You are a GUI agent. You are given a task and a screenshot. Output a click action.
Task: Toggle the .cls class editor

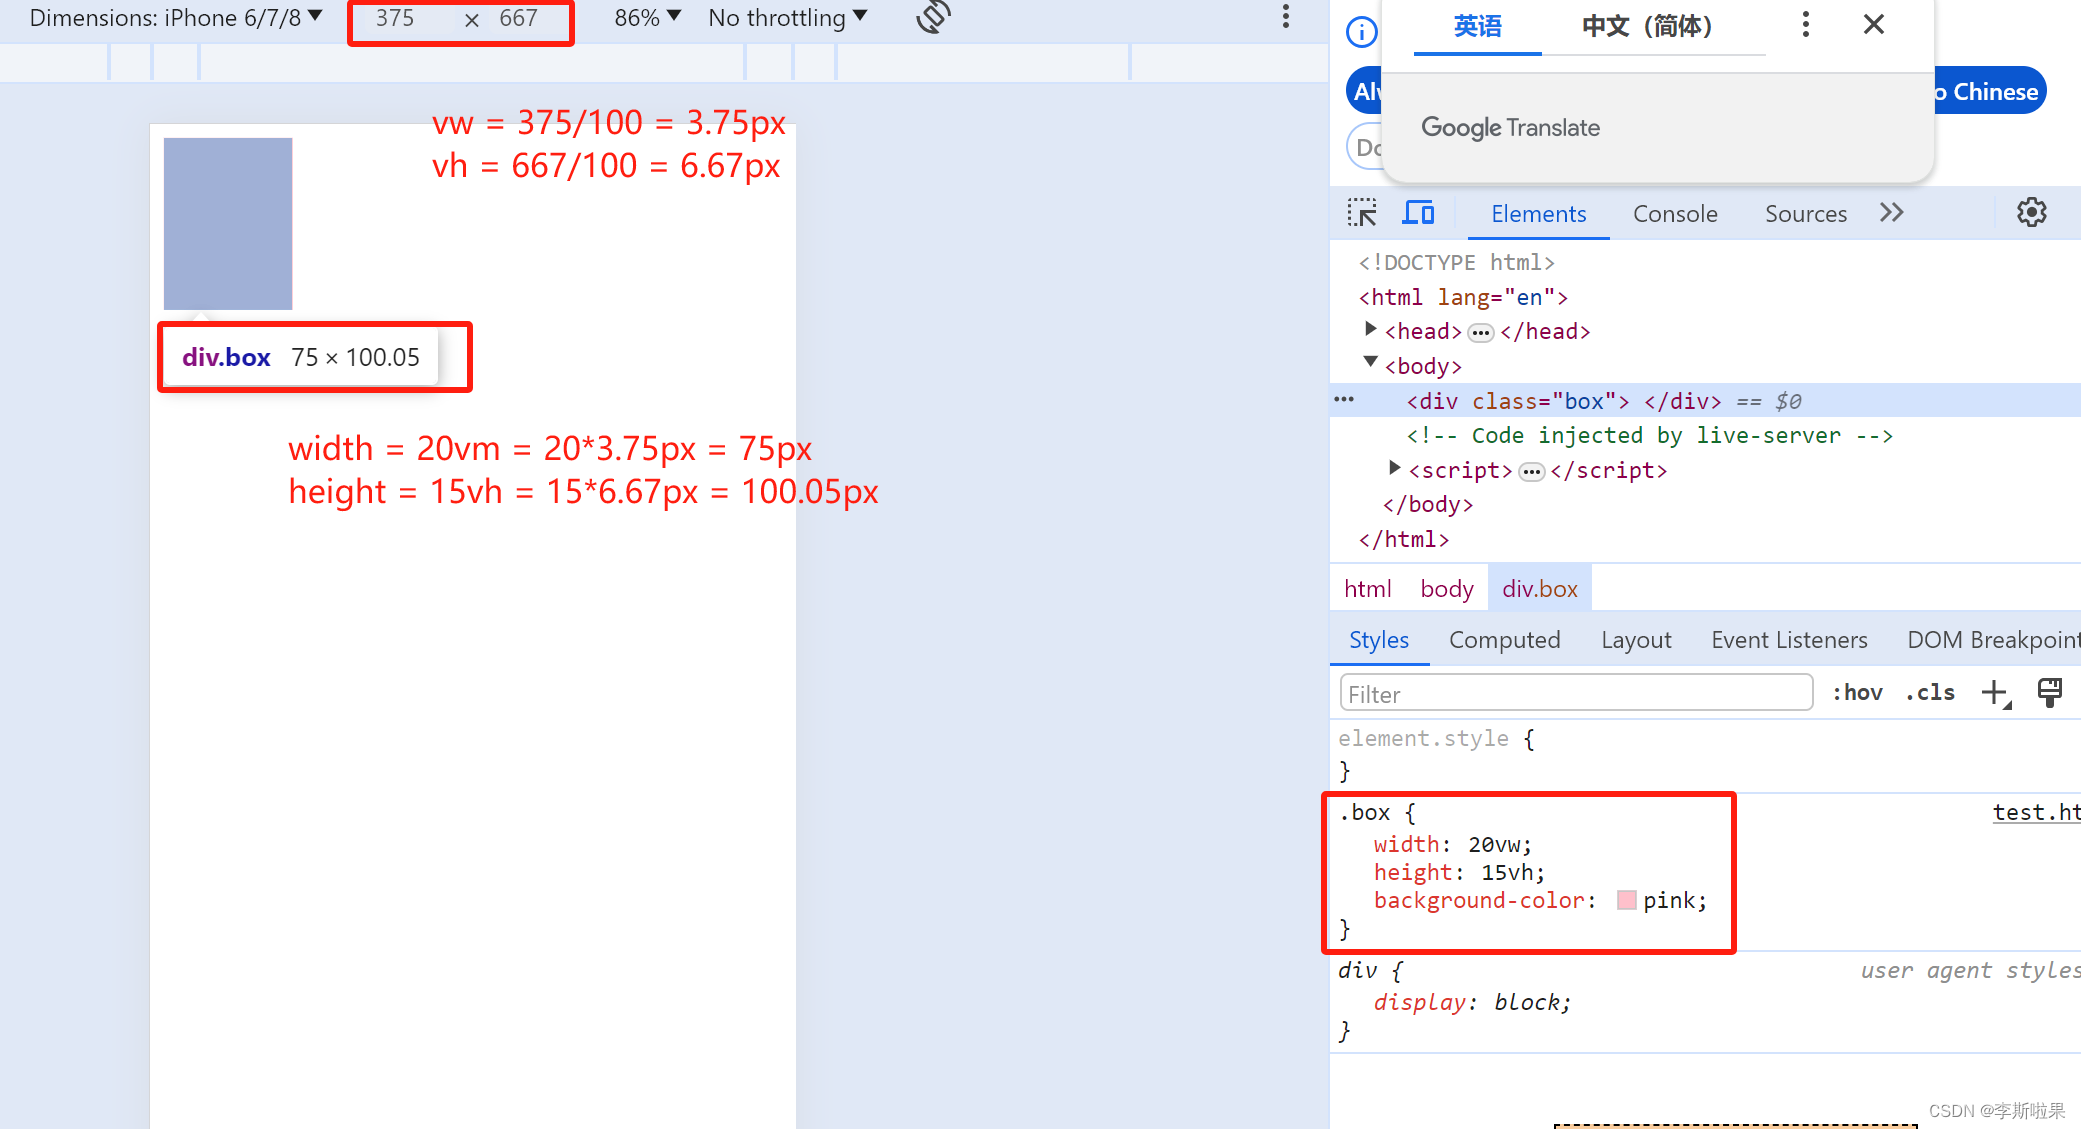click(1932, 692)
